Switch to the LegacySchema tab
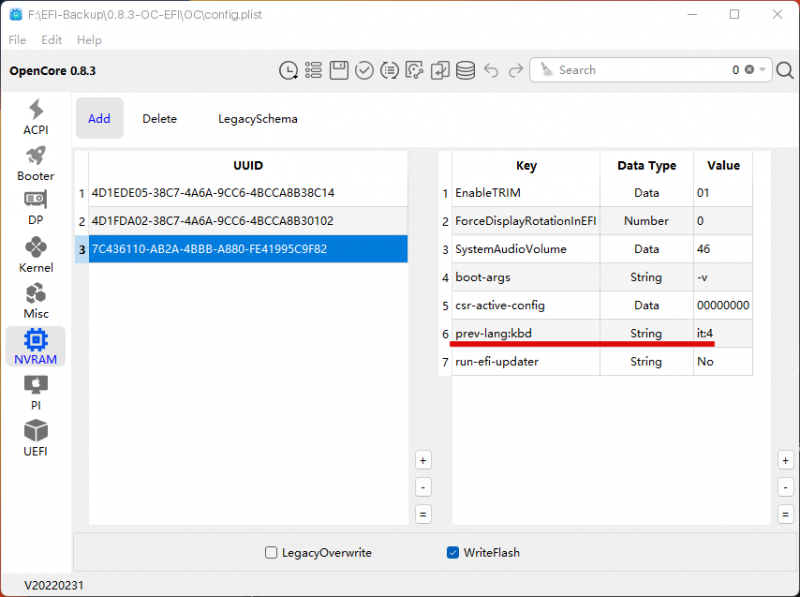Screen dimensions: 800x597 click(257, 118)
